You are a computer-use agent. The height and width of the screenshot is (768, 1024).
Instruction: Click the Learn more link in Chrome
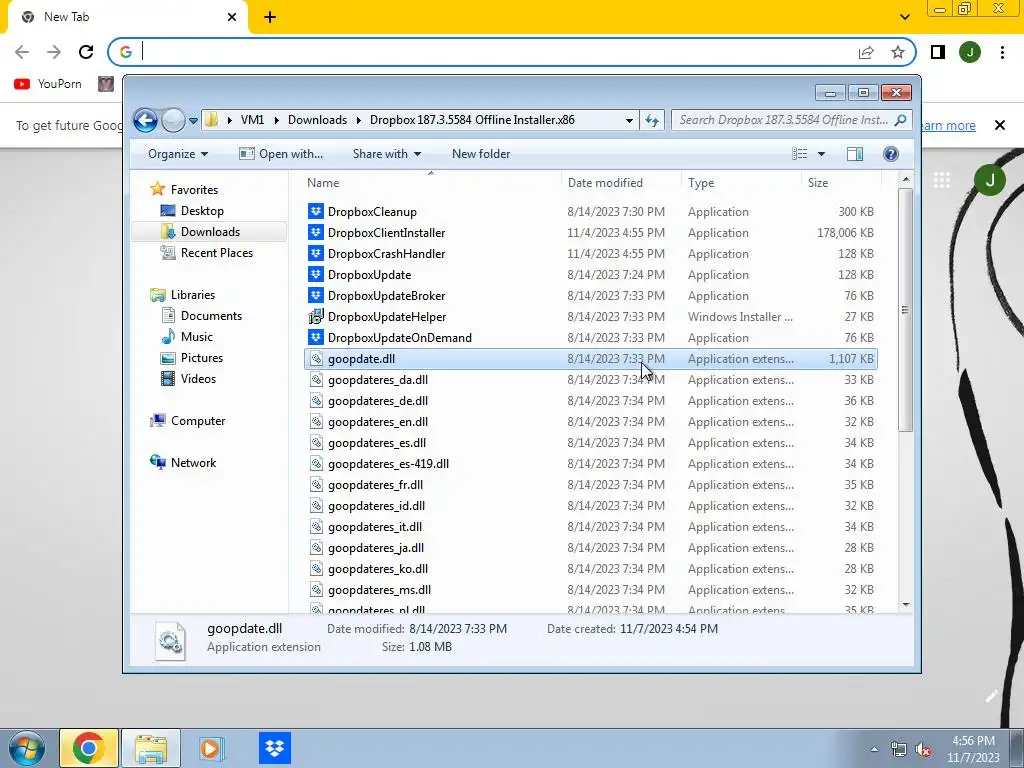coord(946,125)
